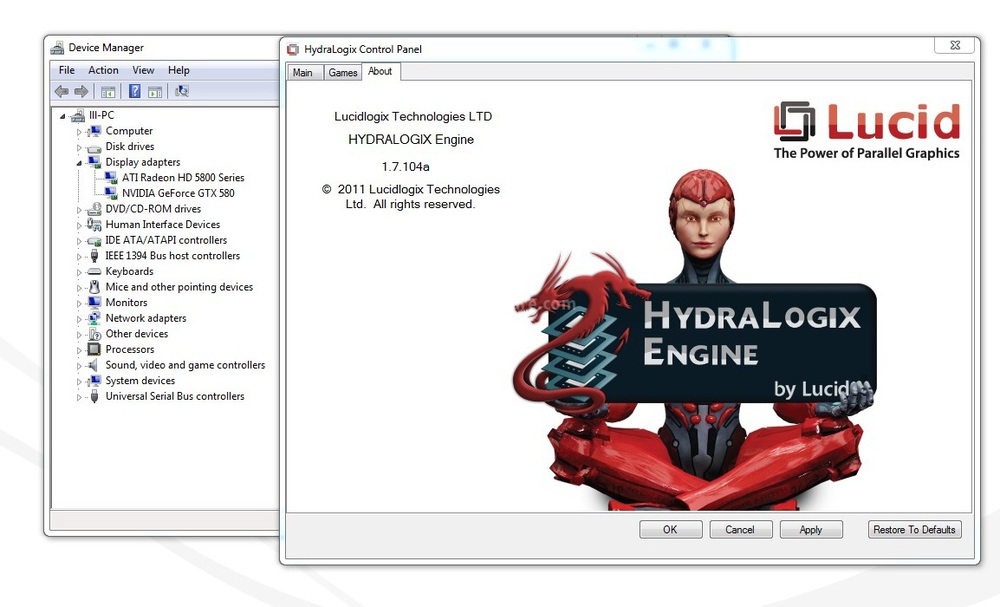Expand the Monitors node arrow
This screenshot has width=1000, height=607.
pos(79,304)
